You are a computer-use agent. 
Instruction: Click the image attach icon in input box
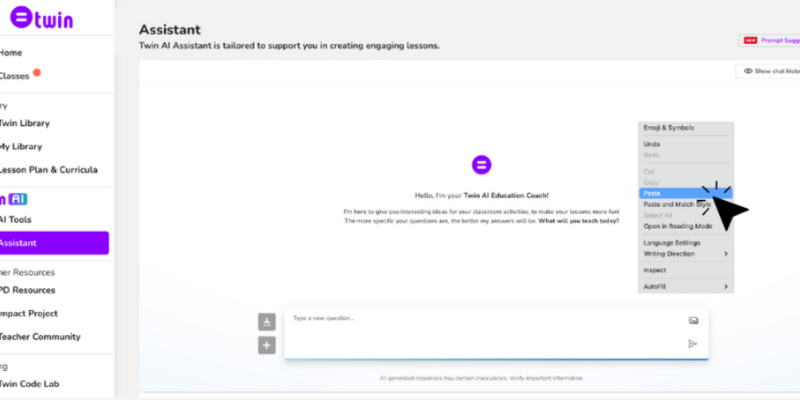click(x=693, y=320)
